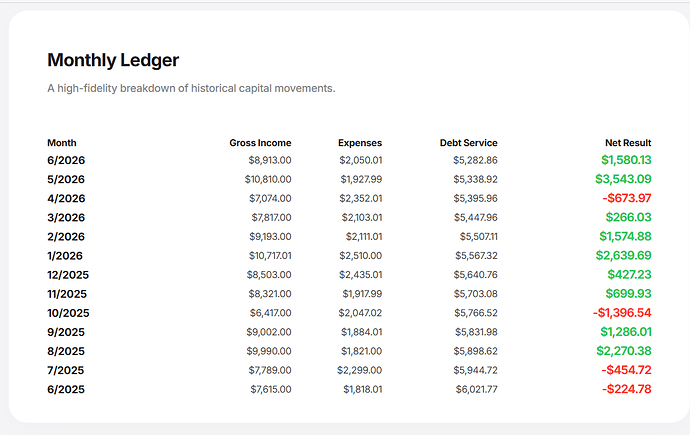
Task: Select the 5/2026 month label
Action: [x=66, y=179]
